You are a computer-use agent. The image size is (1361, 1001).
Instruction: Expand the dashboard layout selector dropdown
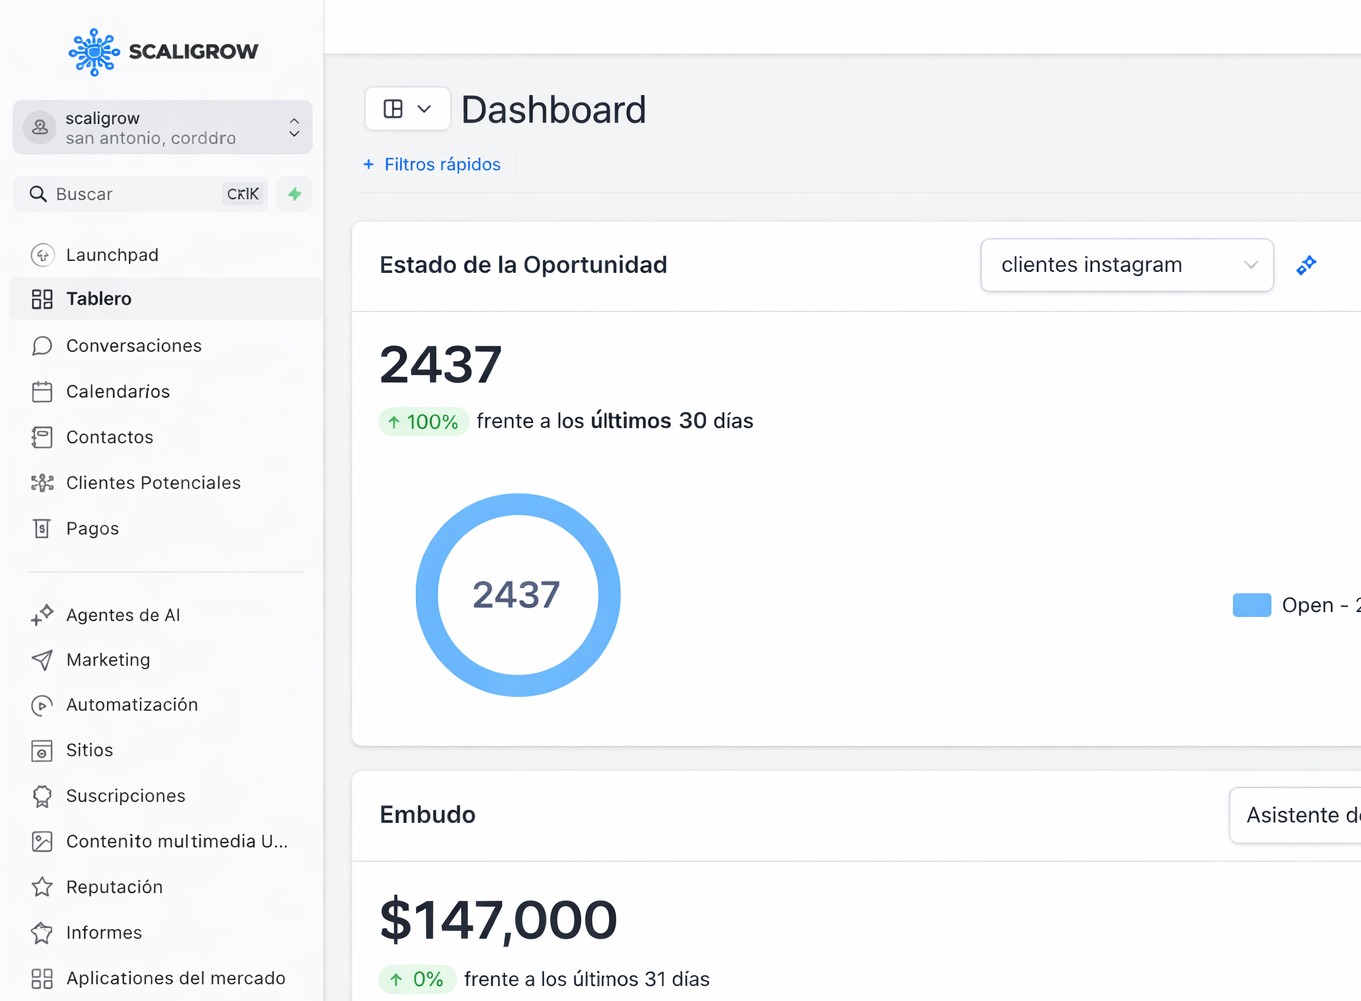pyautogui.click(x=408, y=109)
